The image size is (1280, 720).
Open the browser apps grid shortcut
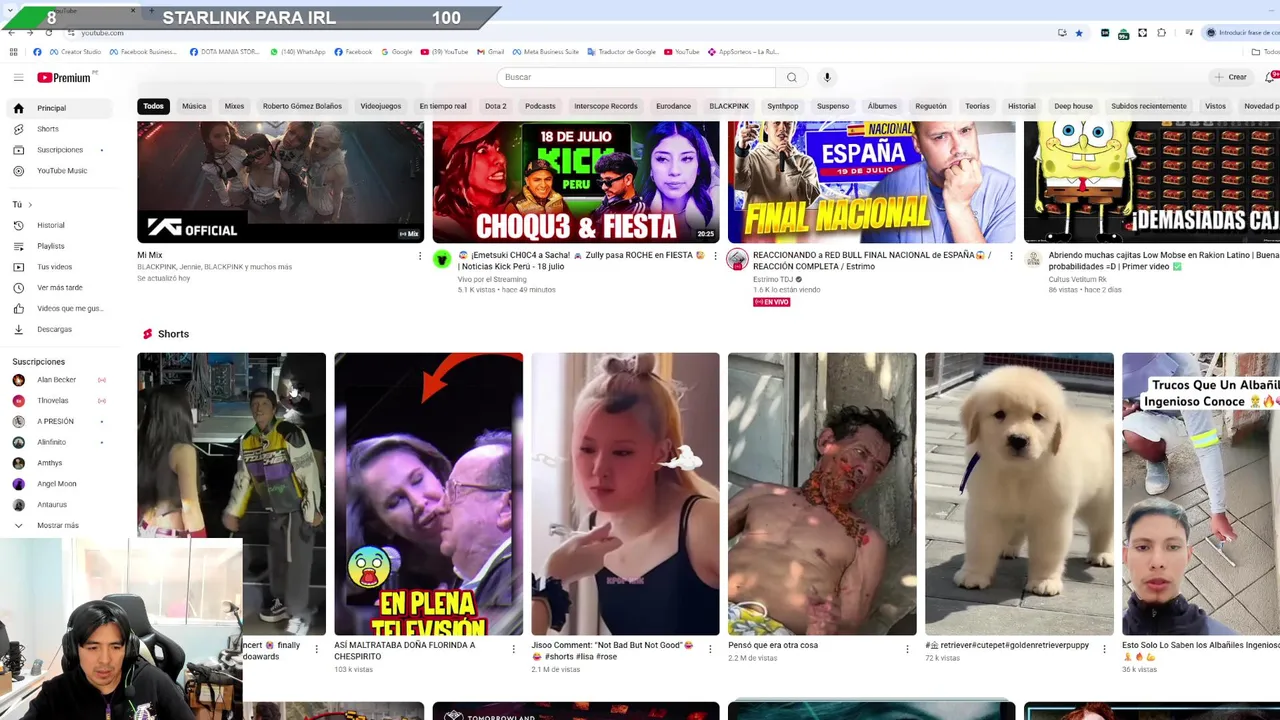13,52
